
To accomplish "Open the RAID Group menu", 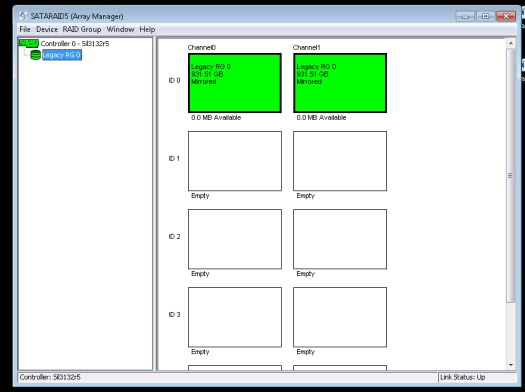I will pos(82,29).
